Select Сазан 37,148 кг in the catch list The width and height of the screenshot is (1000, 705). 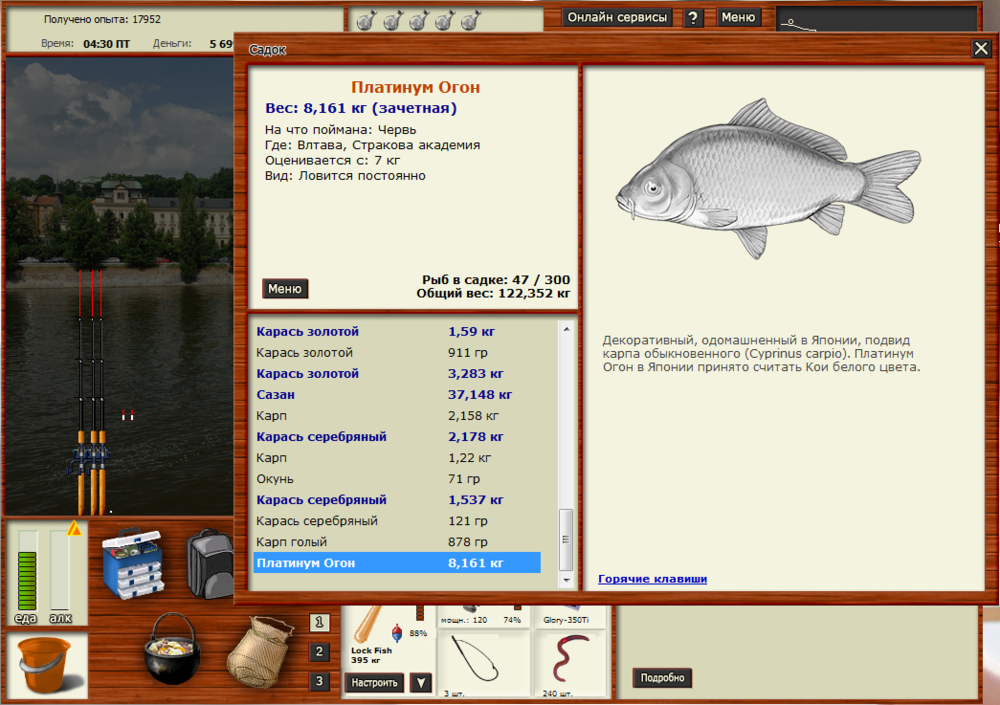pos(400,394)
